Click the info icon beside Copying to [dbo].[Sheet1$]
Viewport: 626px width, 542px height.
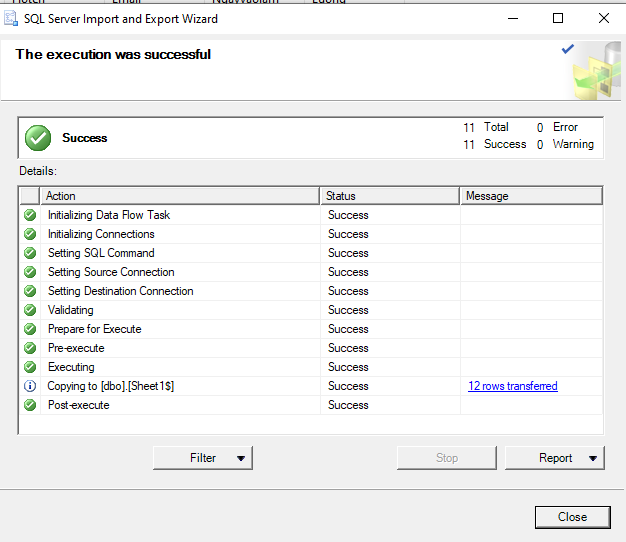click(30, 386)
